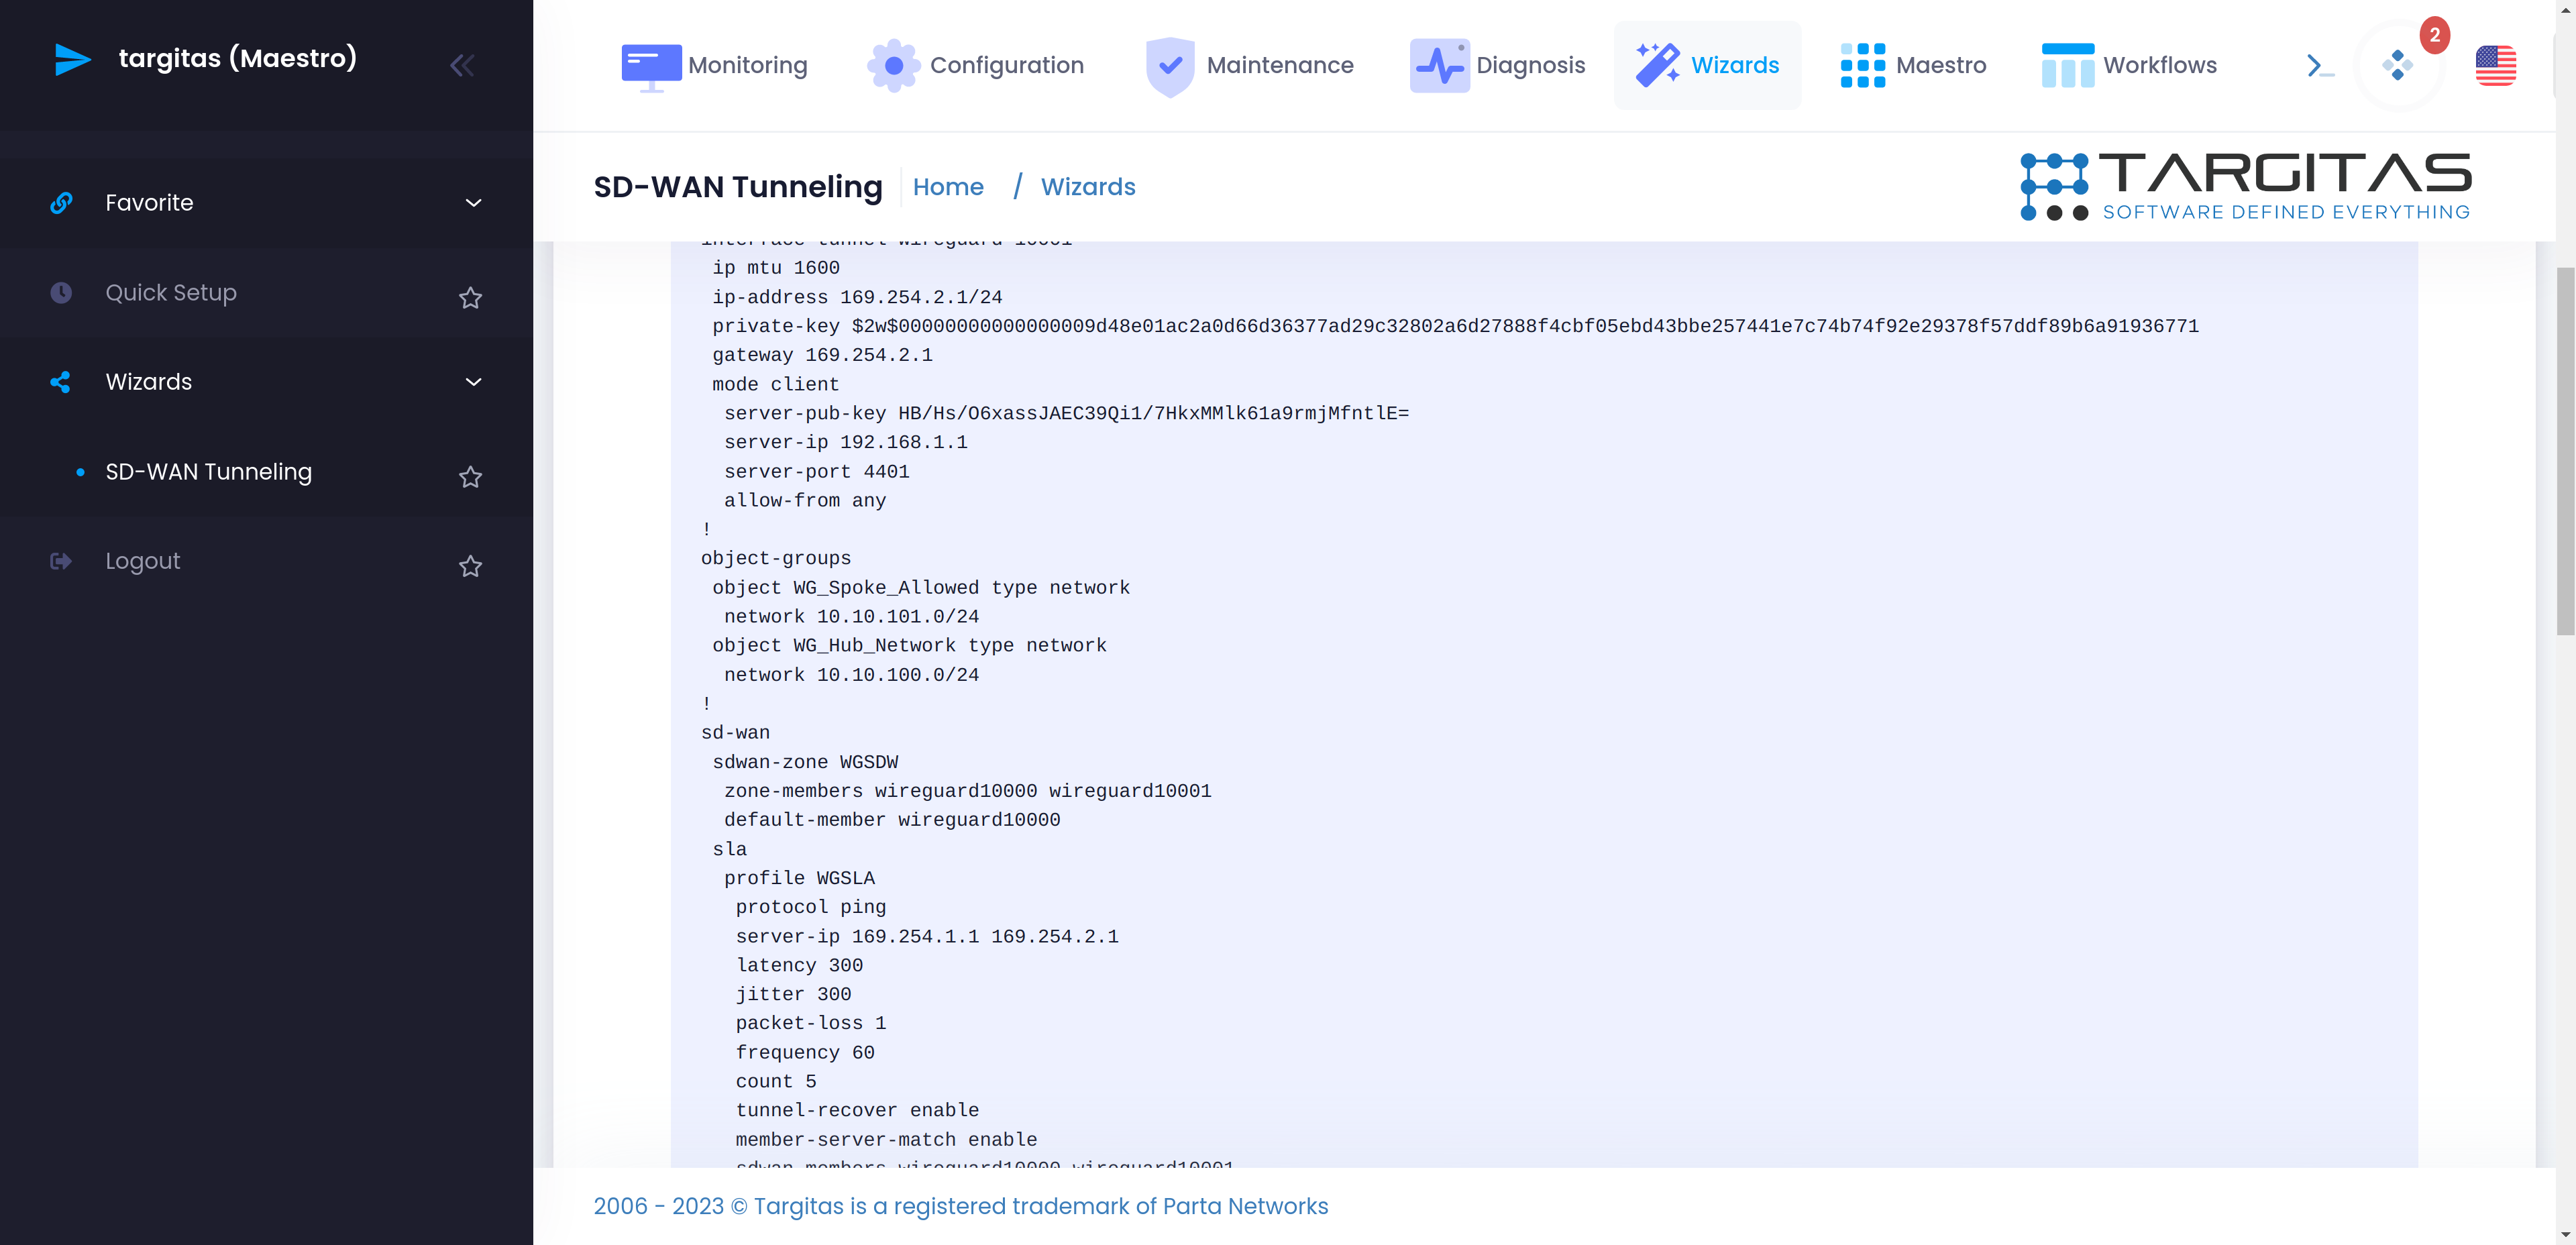Click the vertical page scrollbar thumb
The image size is (2576, 1245).
click(x=2565, y=451)
